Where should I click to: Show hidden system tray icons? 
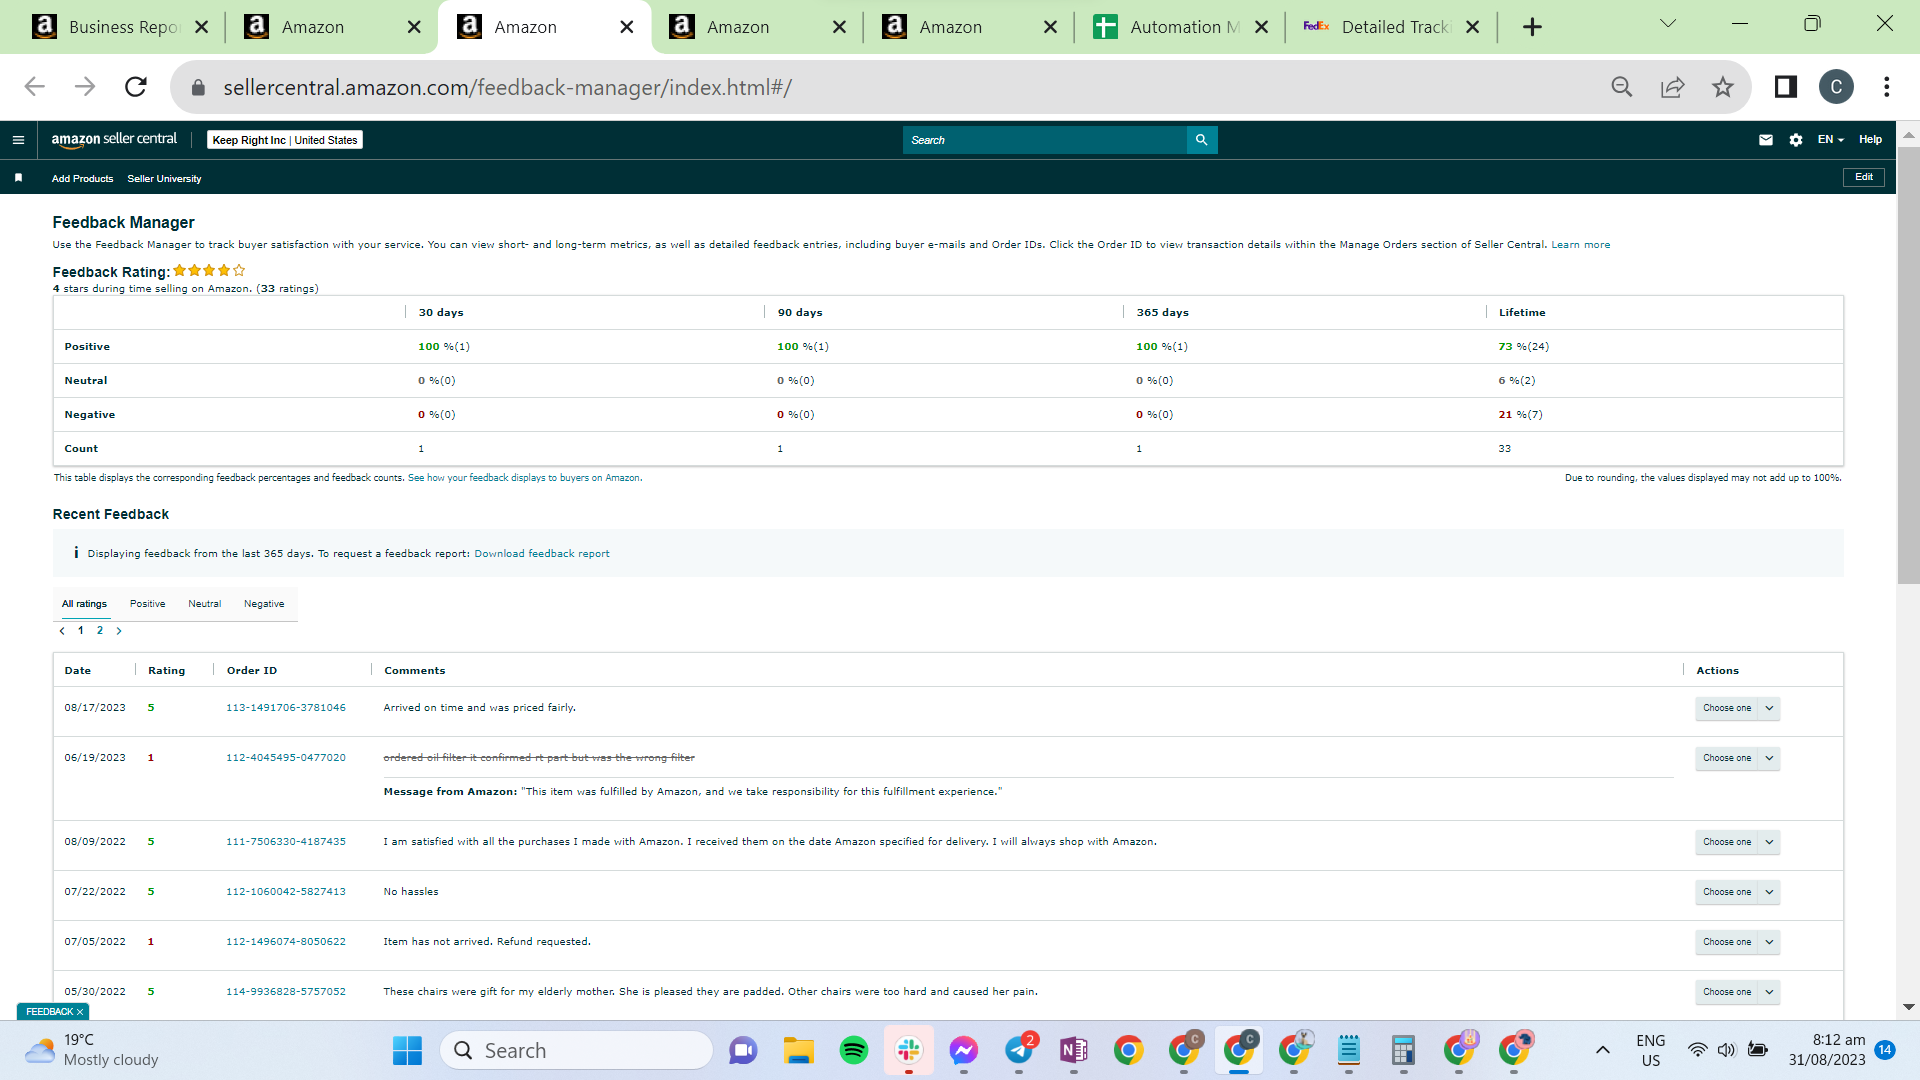(x=1602, y=1050)
